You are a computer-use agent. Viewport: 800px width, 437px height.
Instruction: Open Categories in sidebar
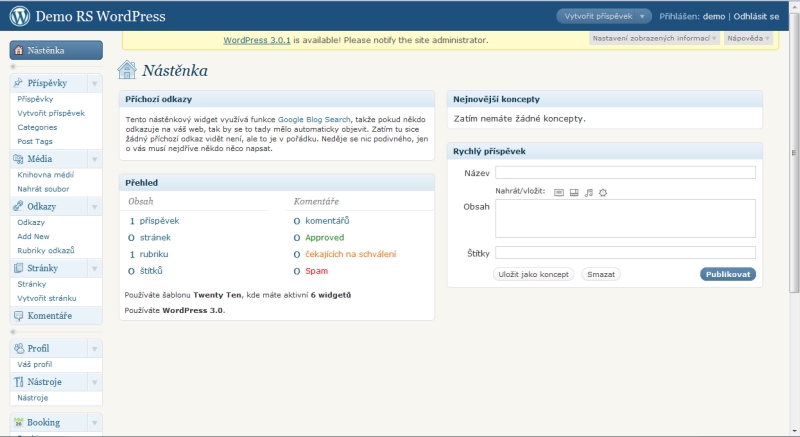[37, 127]
